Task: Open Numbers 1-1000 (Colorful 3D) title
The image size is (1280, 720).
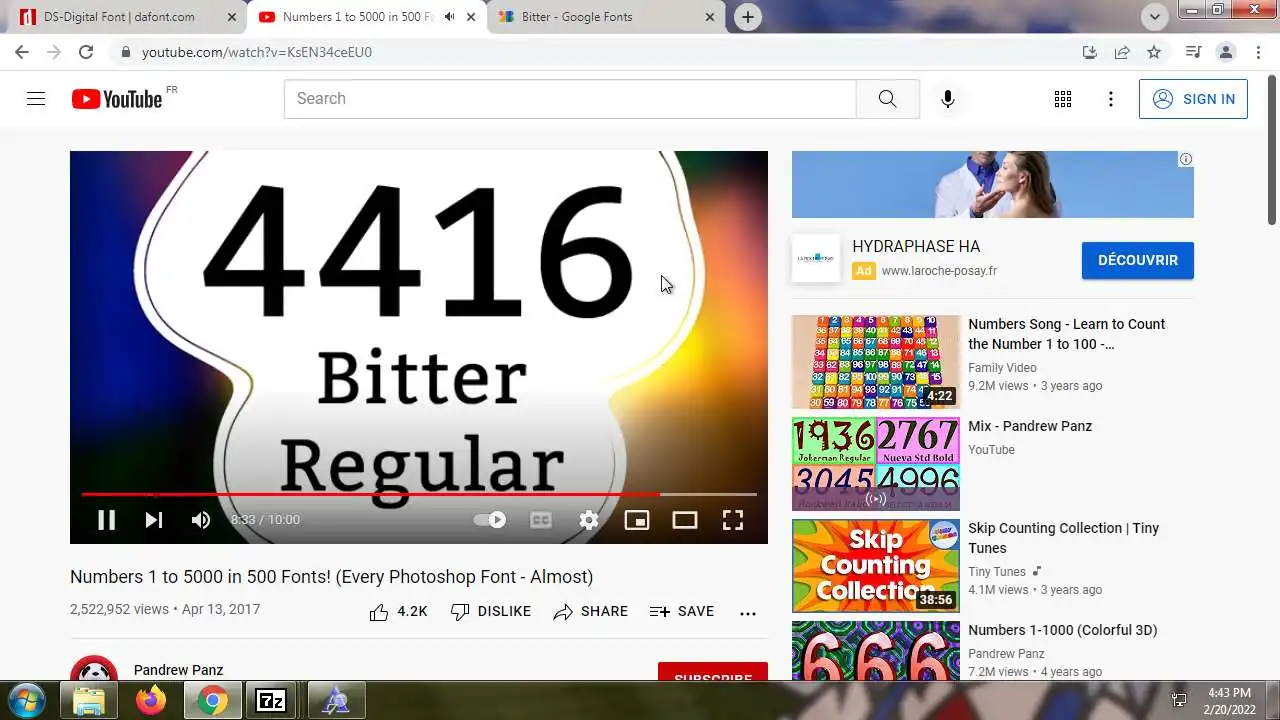Action: 1063,630
